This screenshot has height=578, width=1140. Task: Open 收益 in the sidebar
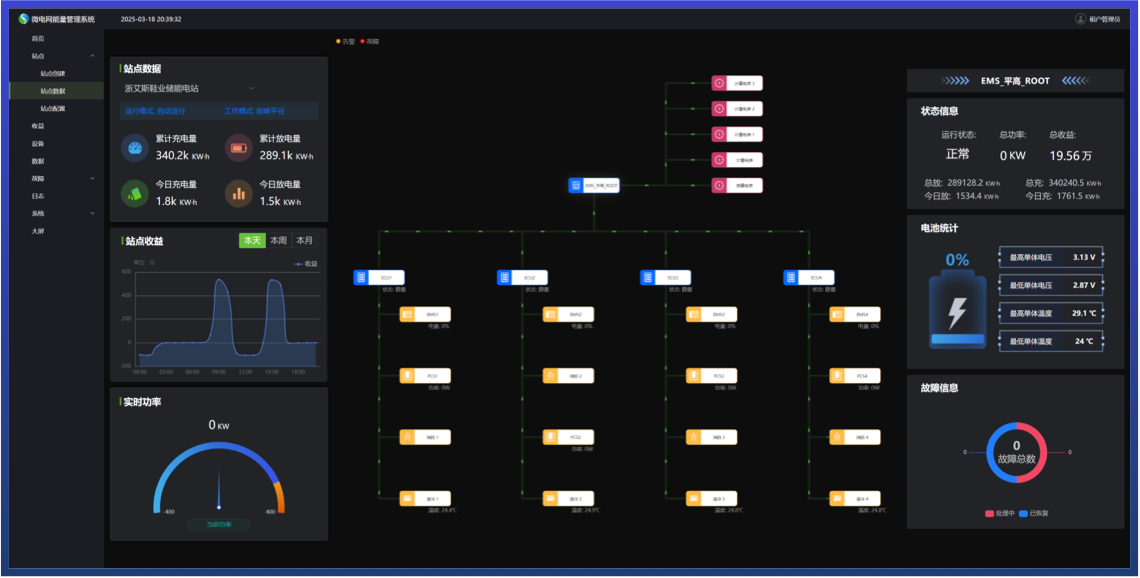(x=38, y=126)
